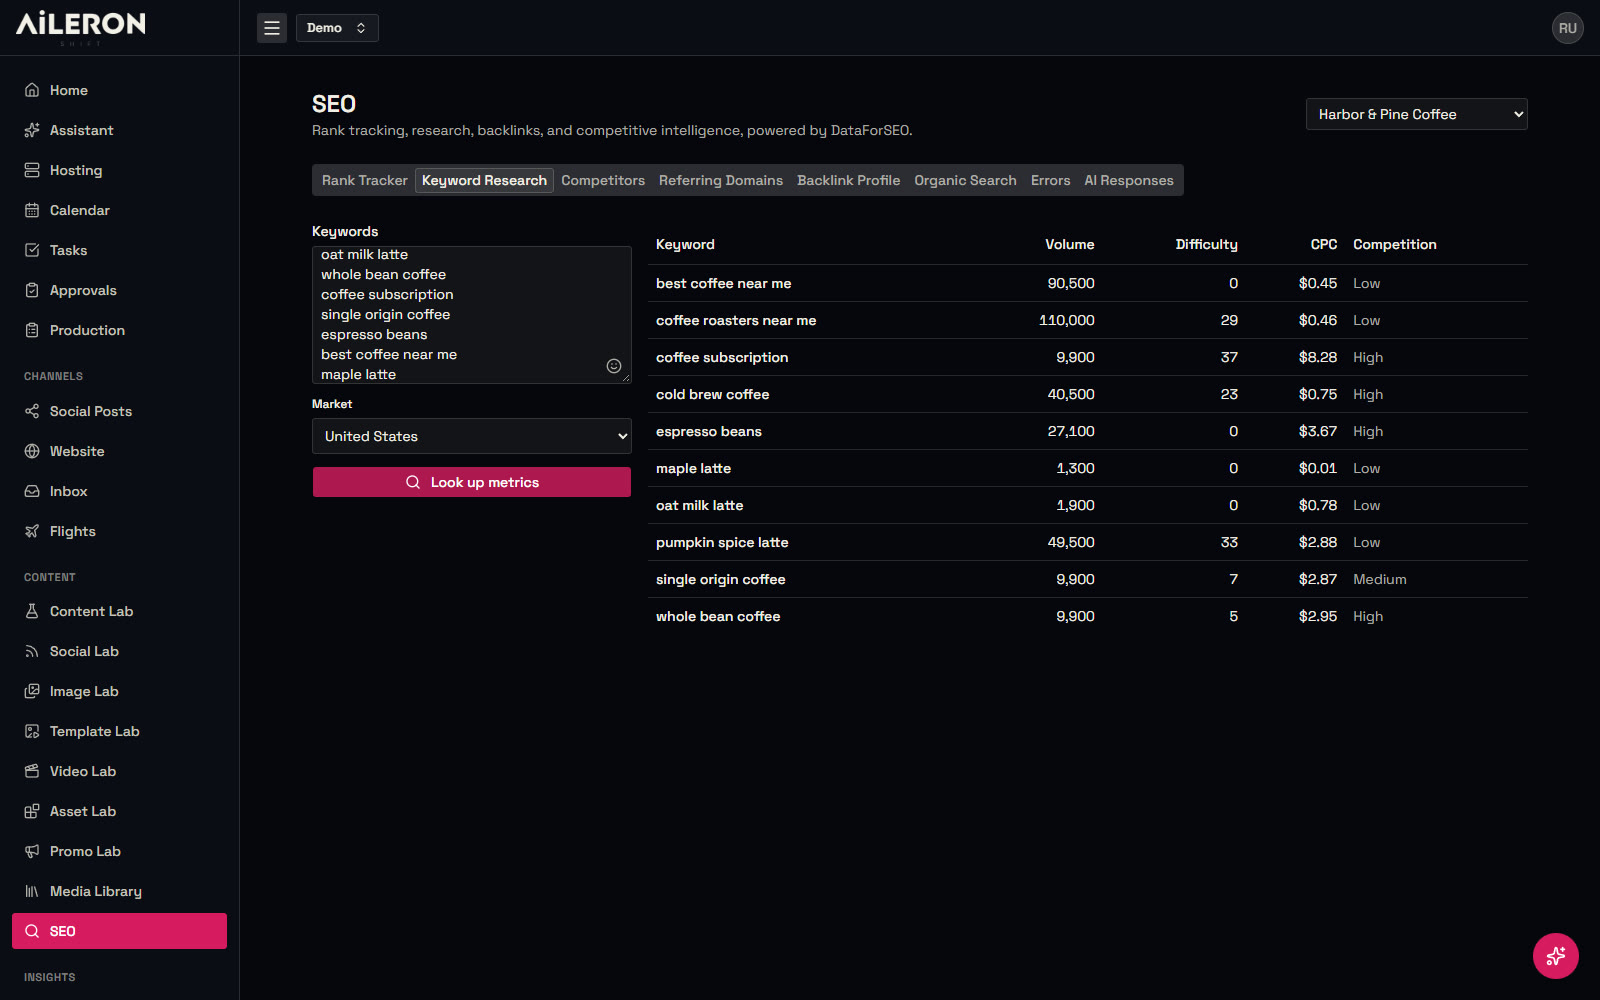Open the Home page from the sidebar
Screen dimensions: 1600x1000
pos(119,90)
